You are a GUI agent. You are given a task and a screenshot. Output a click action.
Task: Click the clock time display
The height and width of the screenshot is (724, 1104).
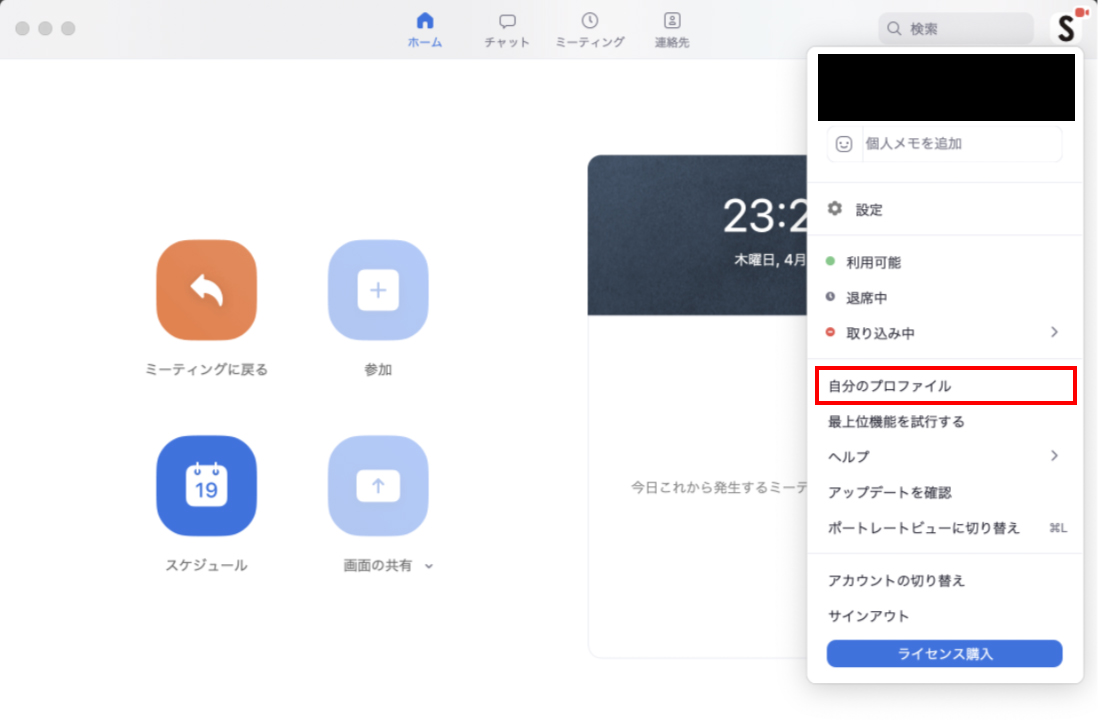point(765,216)
